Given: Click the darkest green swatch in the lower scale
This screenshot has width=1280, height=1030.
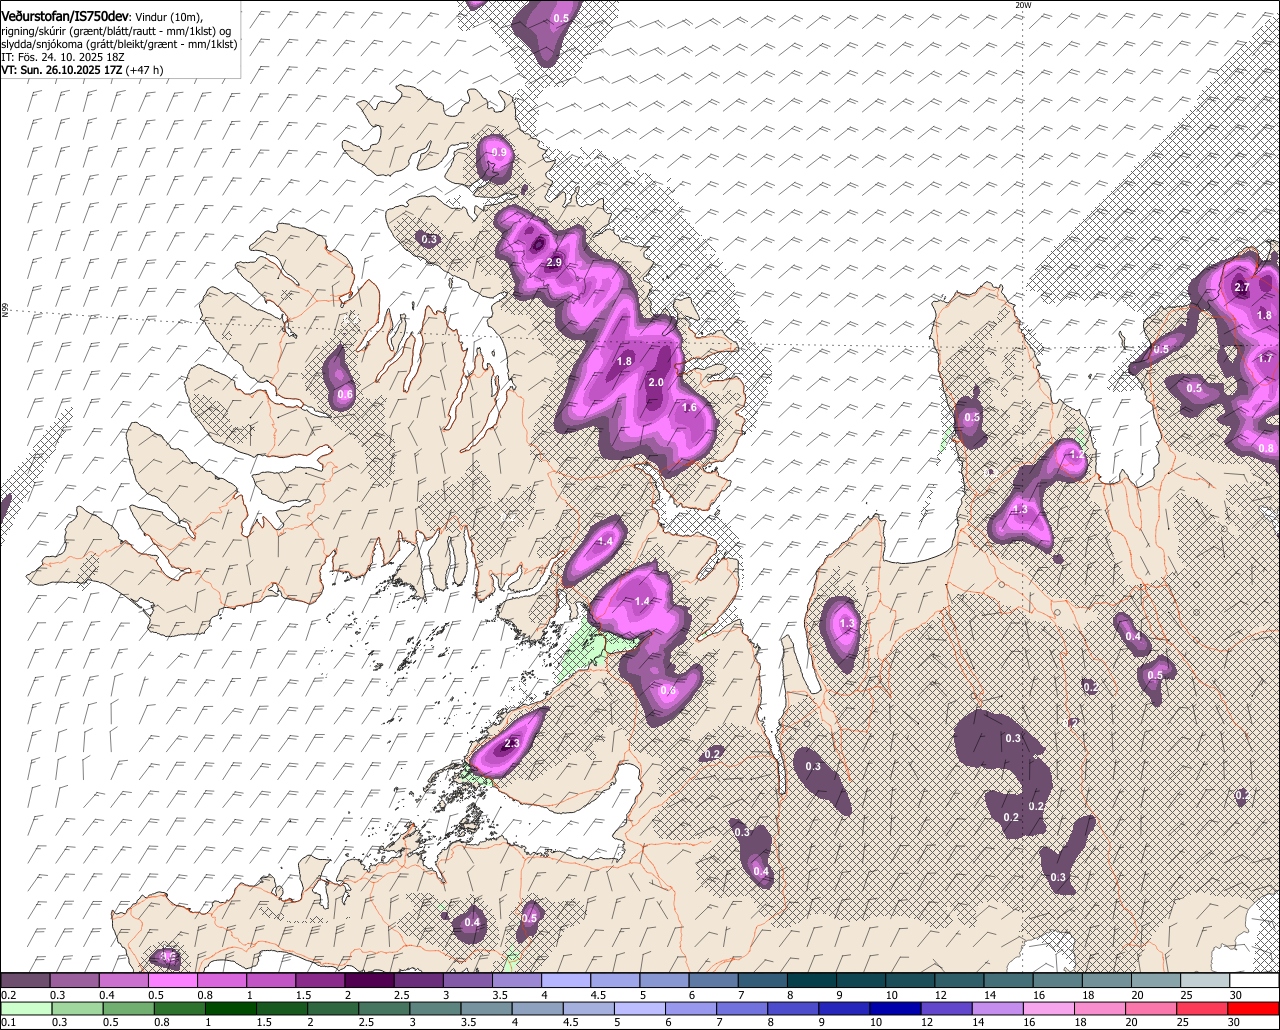Looking at the screenshot, I should [x=231, y=1009].
